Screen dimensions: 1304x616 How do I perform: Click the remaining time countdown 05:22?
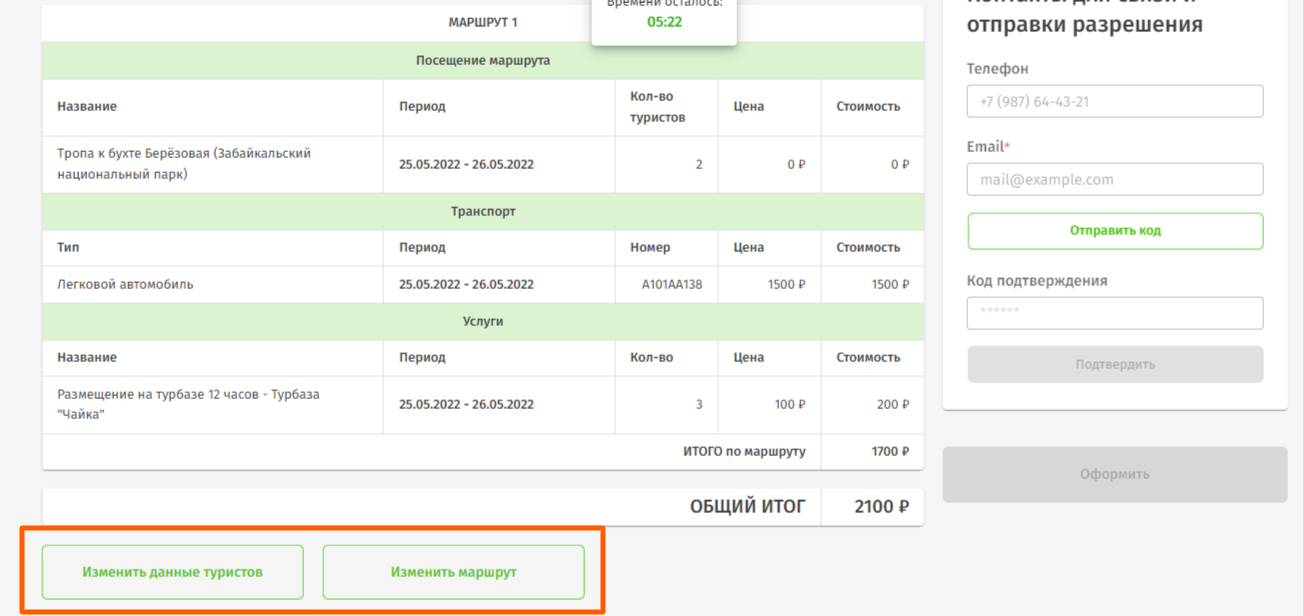pyautogui.click(x=664, y=22)
